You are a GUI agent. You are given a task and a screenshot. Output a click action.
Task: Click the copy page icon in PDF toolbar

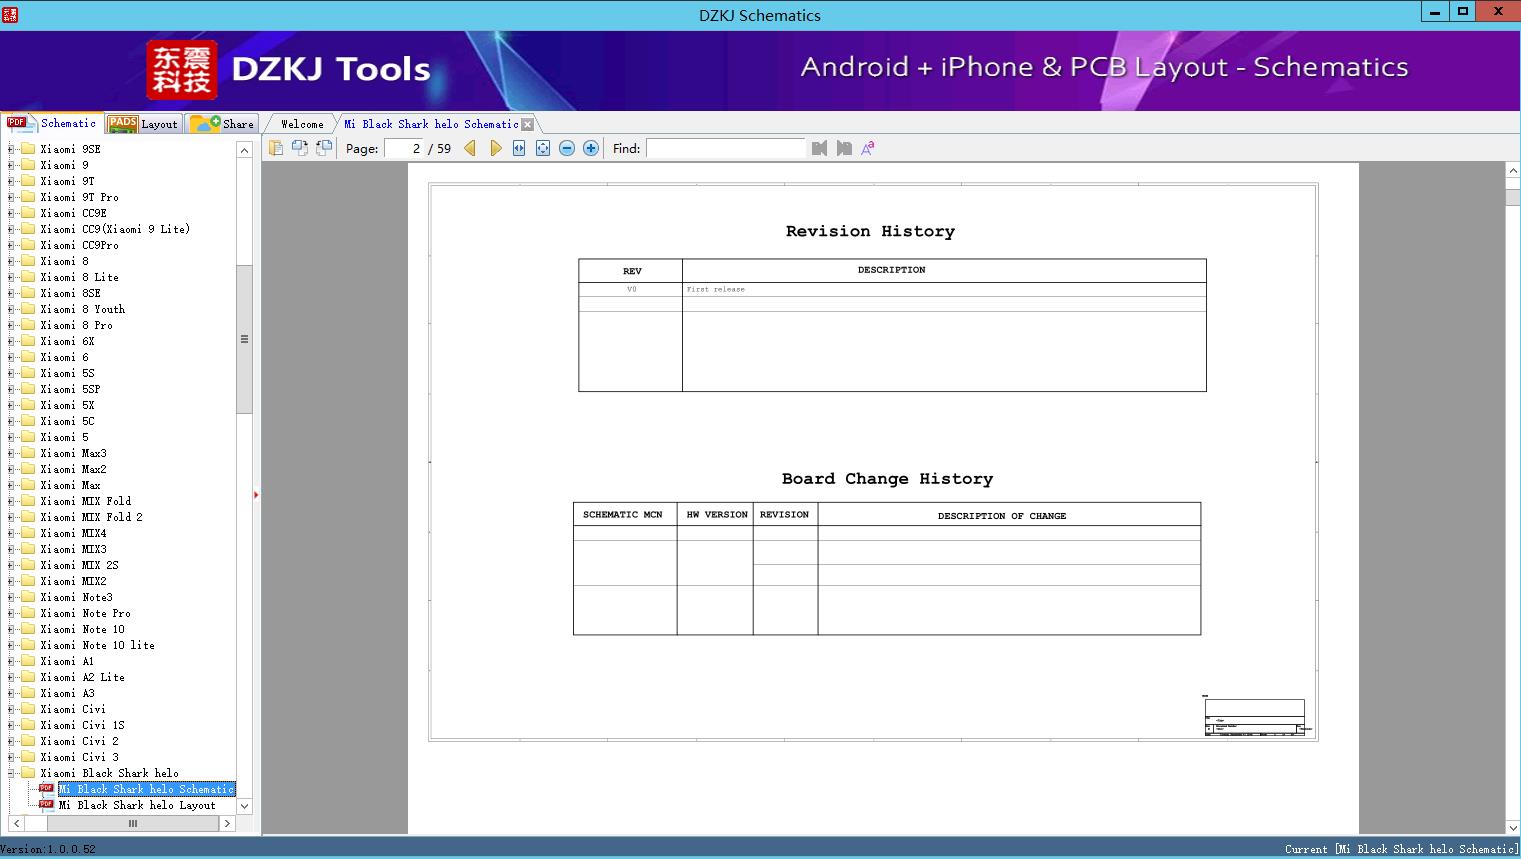coord(276,148)
